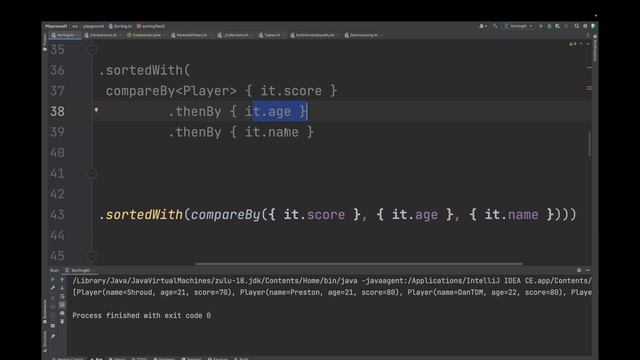
Task: Go to next highlighted problem arrow
Action: (588, 44)
